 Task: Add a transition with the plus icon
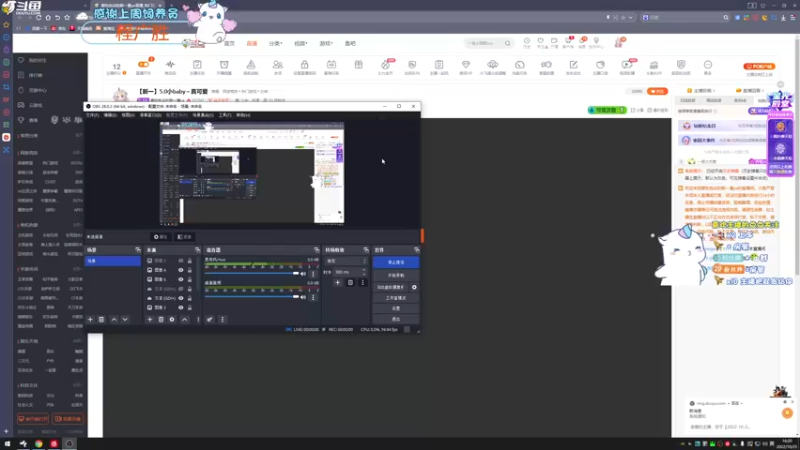pyautogui.click(x=338, y=283)
